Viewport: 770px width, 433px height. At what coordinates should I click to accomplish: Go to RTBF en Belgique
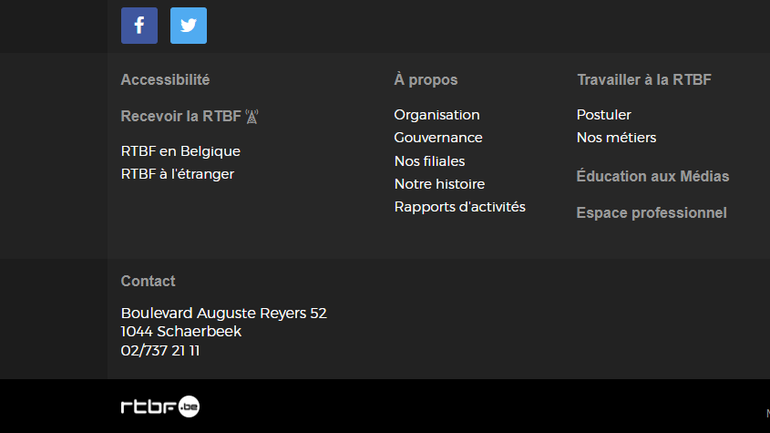pos(180,151)
